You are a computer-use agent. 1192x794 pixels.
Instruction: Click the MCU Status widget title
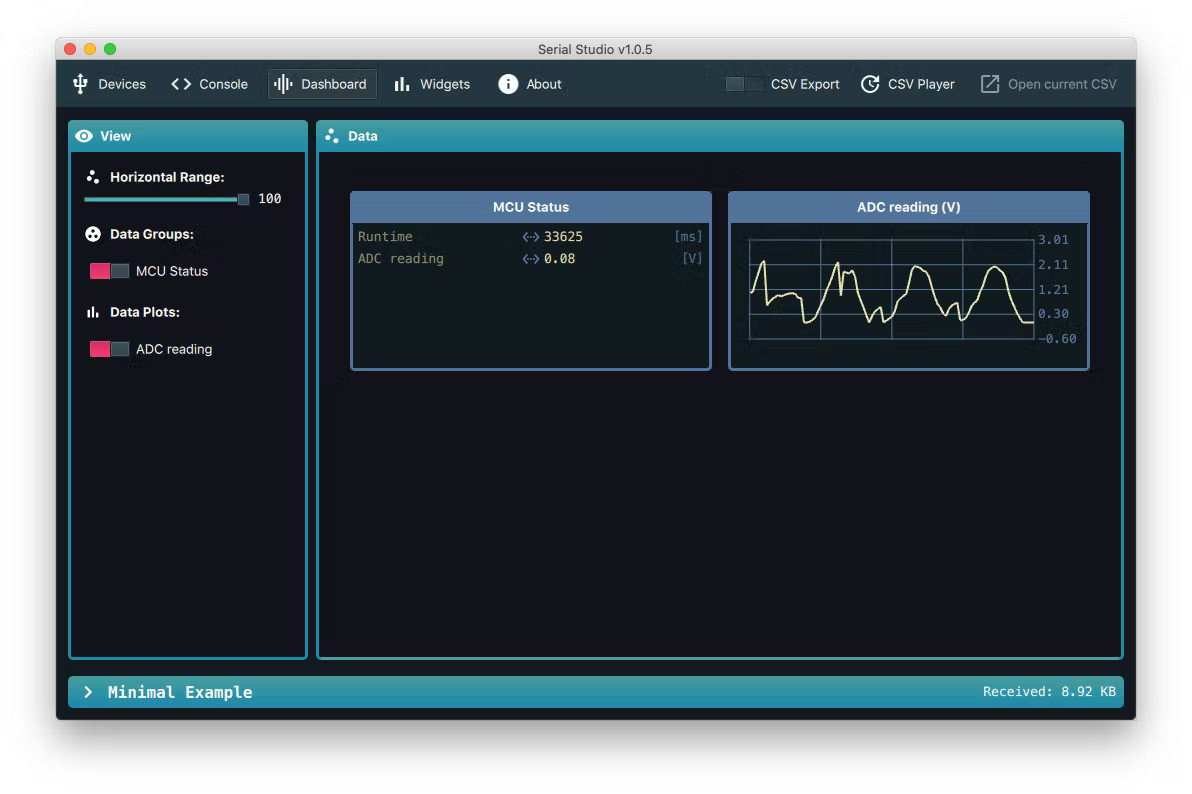click(x=531, y=207)
